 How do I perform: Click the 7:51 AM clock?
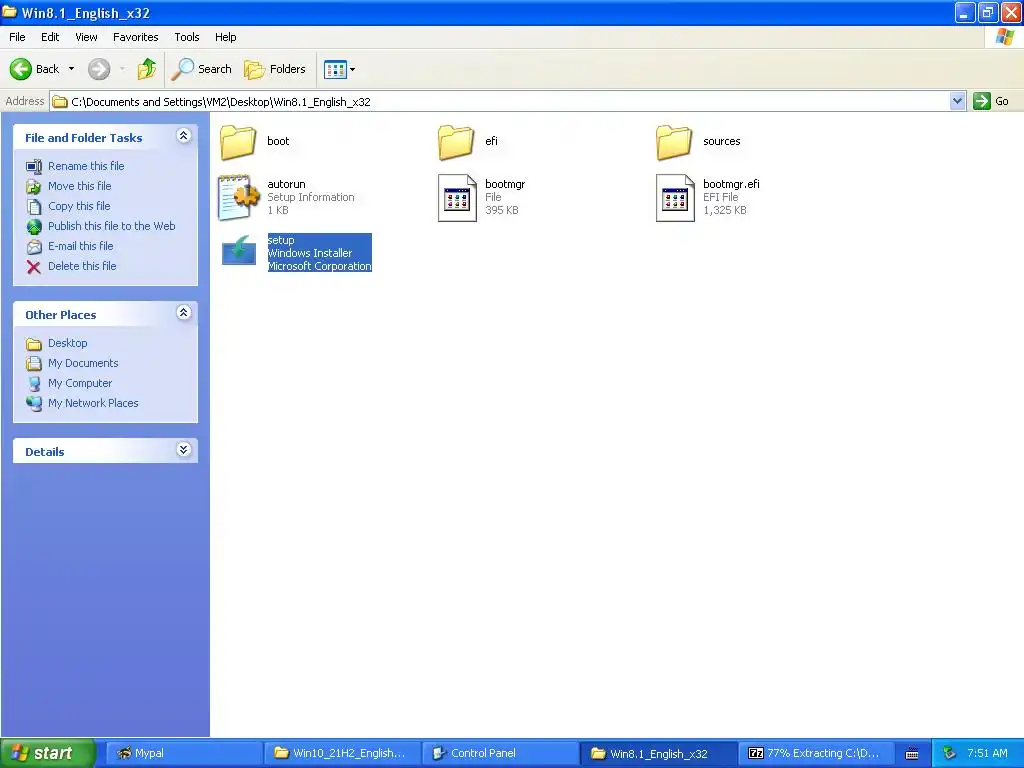click(987, 753)
